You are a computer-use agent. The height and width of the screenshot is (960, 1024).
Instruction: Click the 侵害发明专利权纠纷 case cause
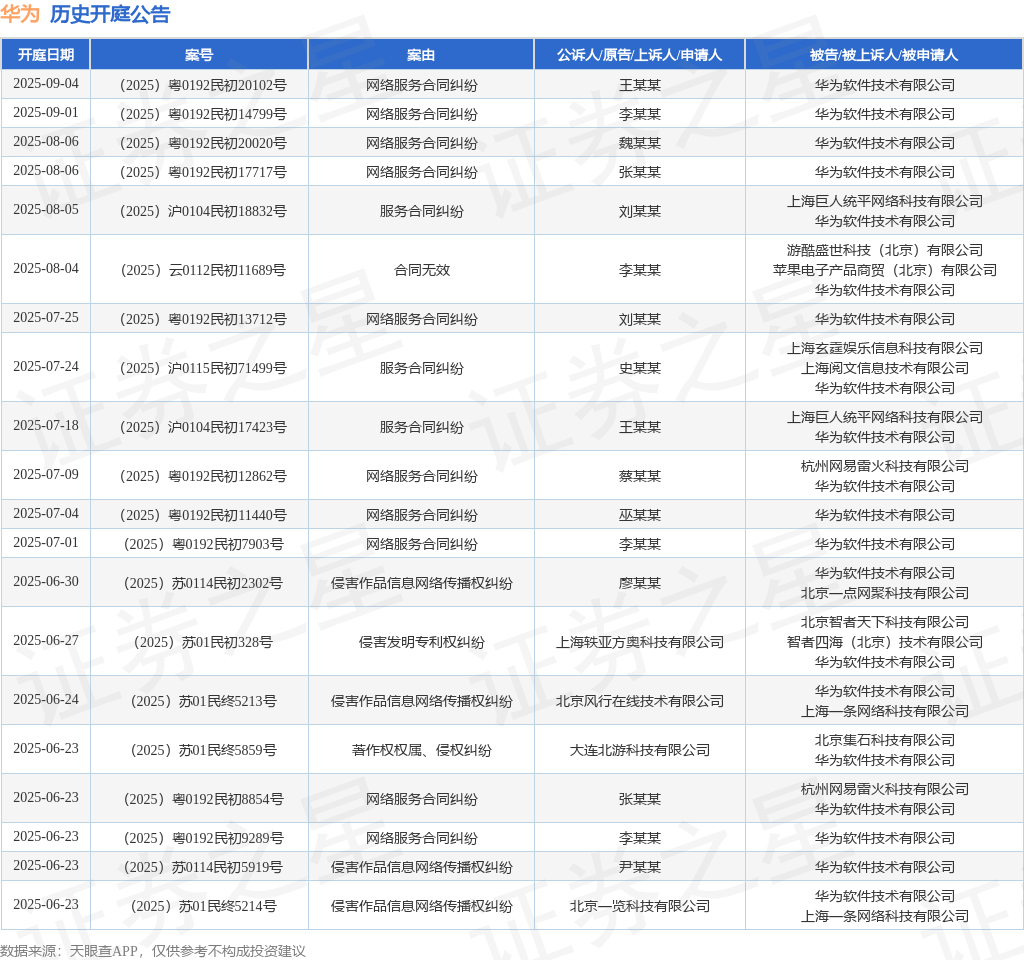[x=422, y=643]
